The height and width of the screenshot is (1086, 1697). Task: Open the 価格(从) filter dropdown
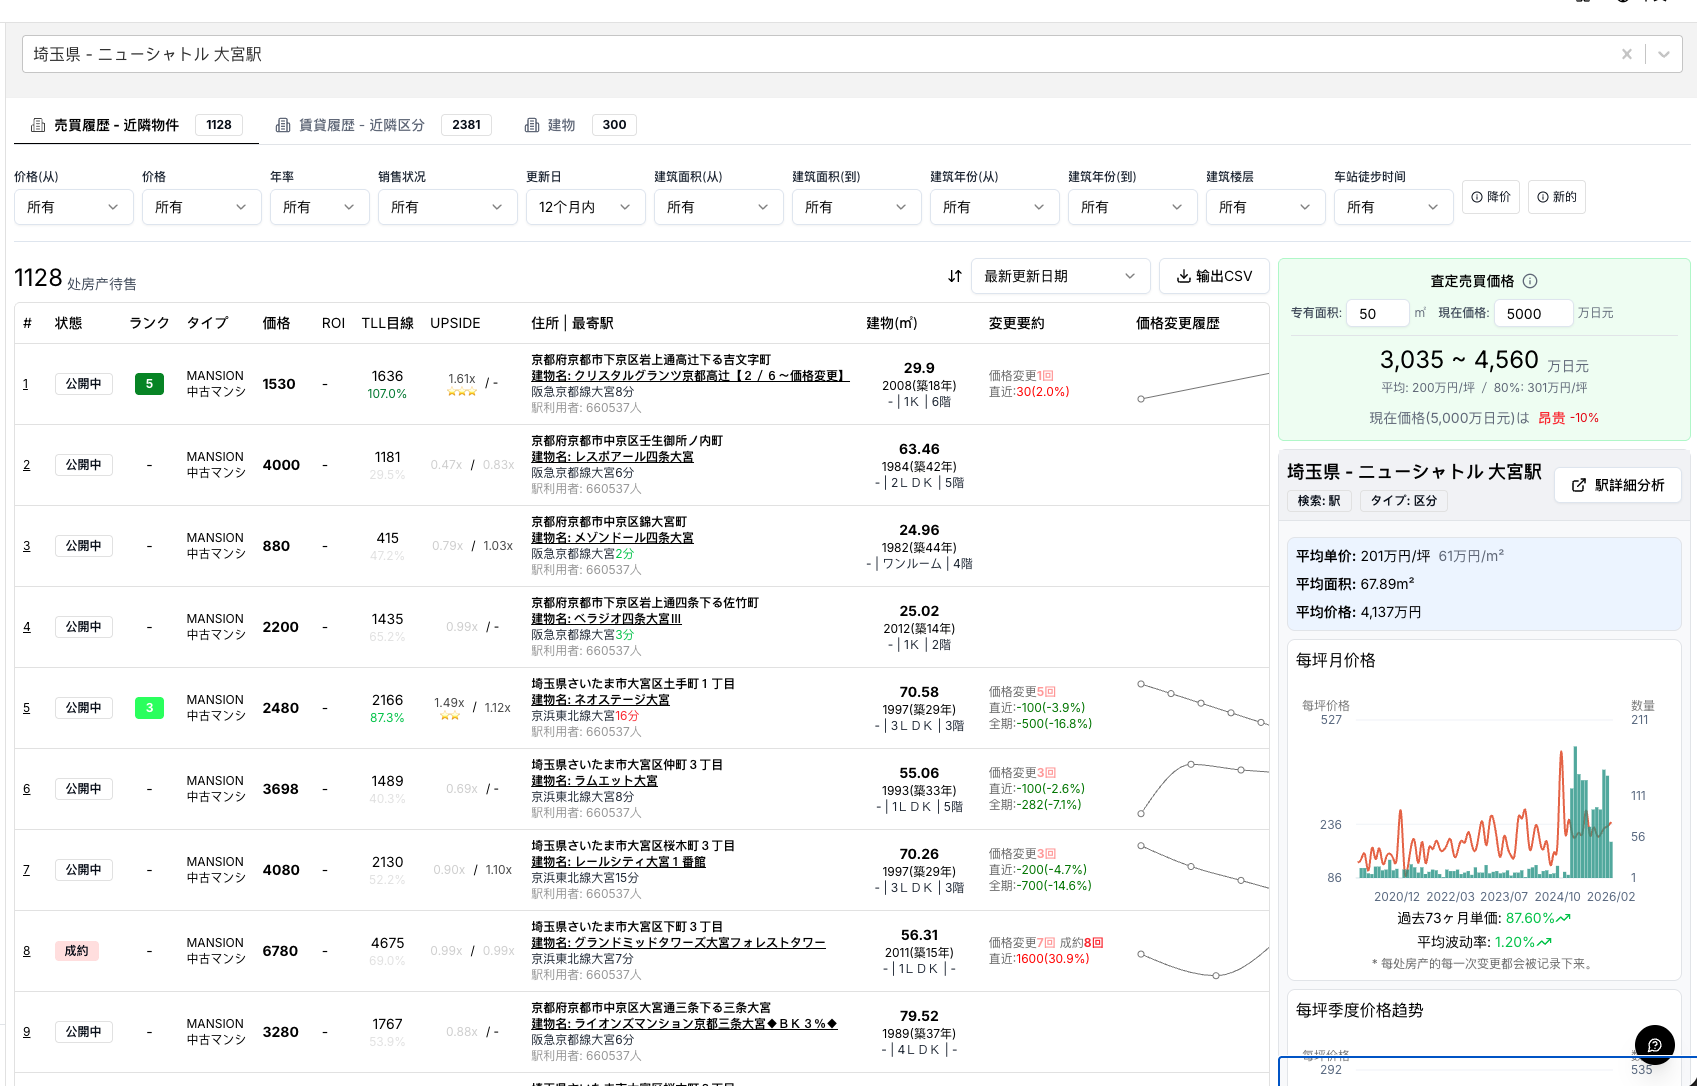click(x=73, y=207)
